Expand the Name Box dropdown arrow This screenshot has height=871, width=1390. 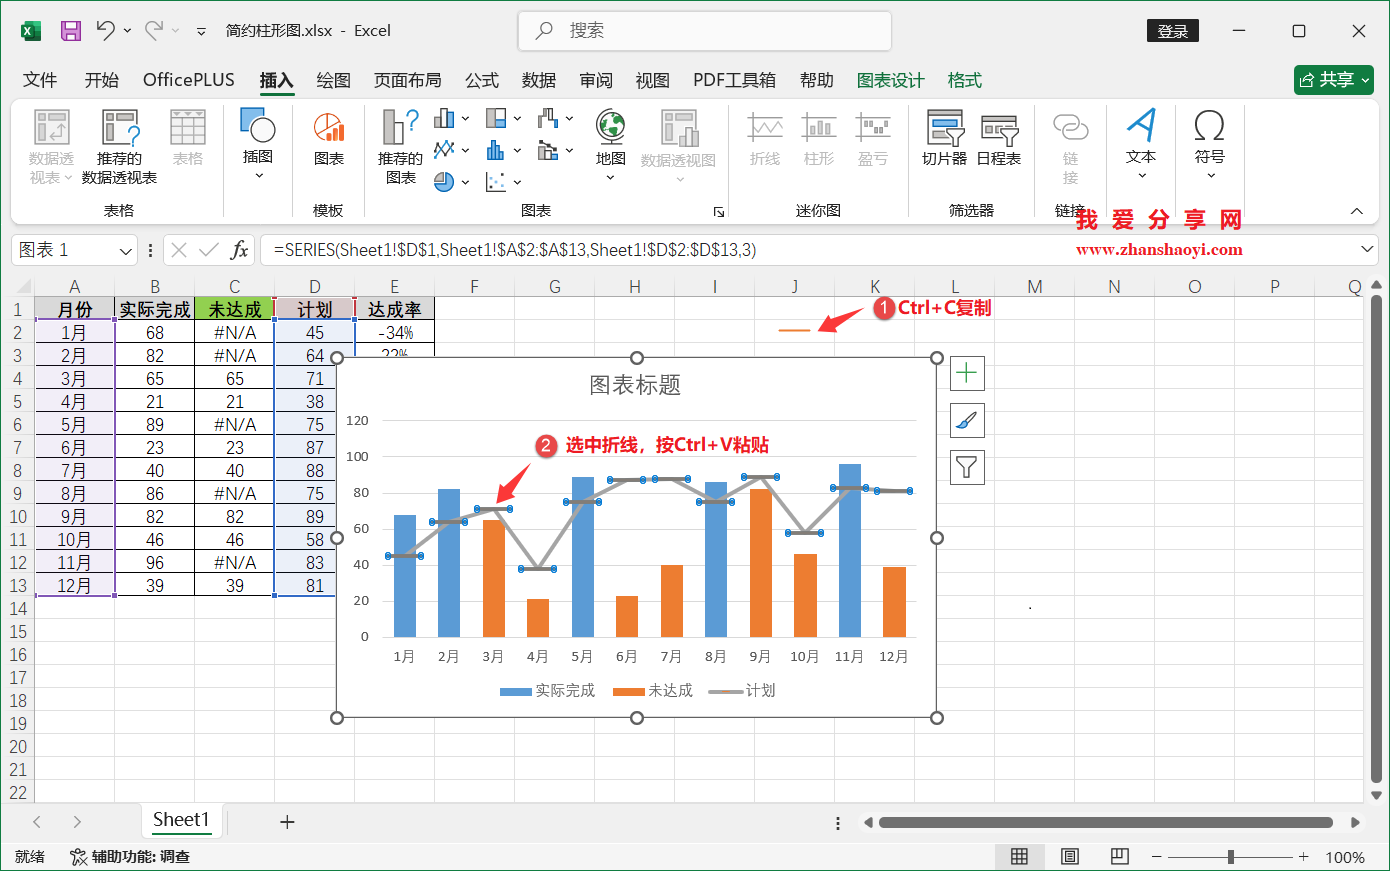pos(125,250)
